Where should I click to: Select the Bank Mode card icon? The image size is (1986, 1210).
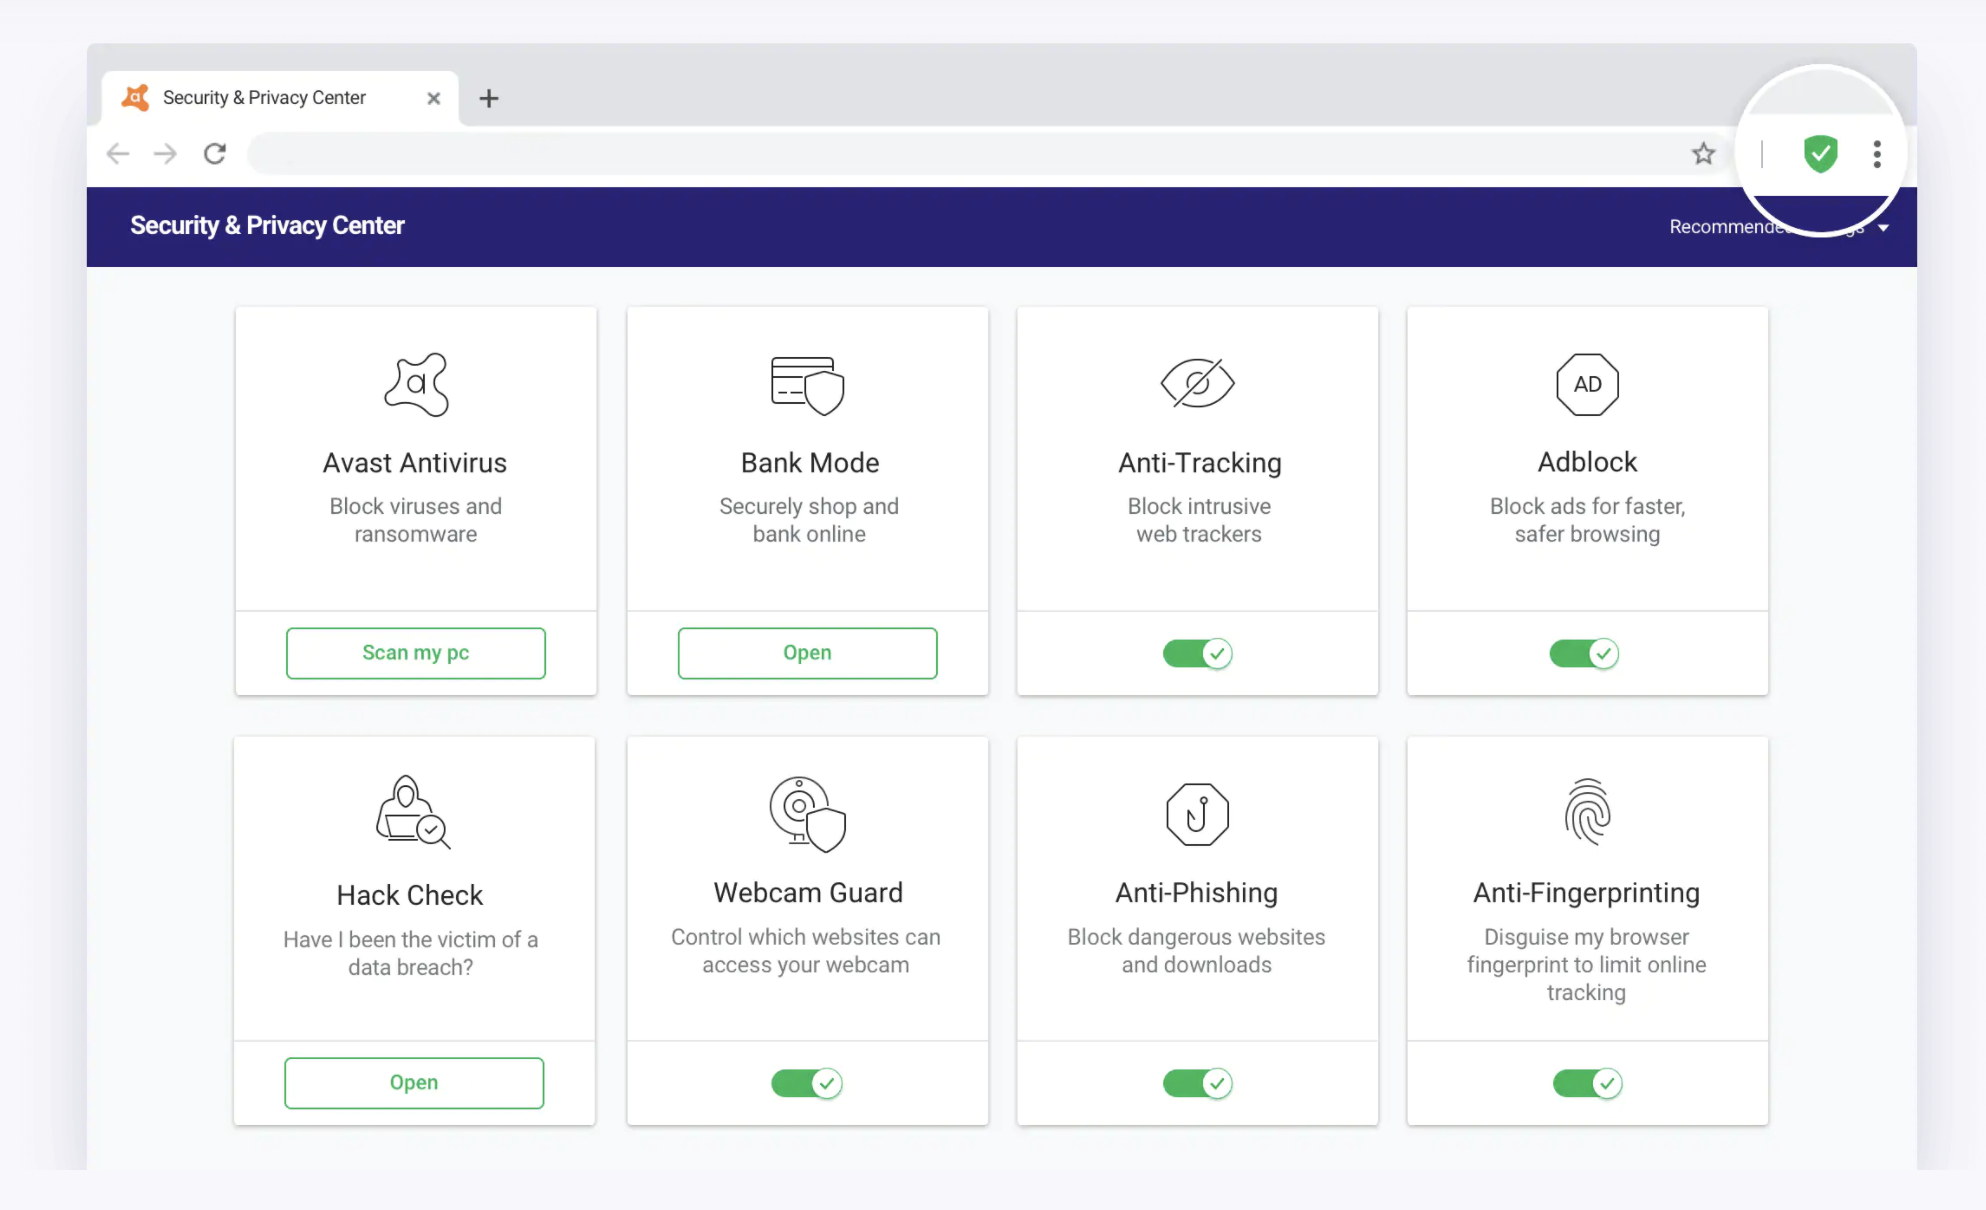point(807,385)
